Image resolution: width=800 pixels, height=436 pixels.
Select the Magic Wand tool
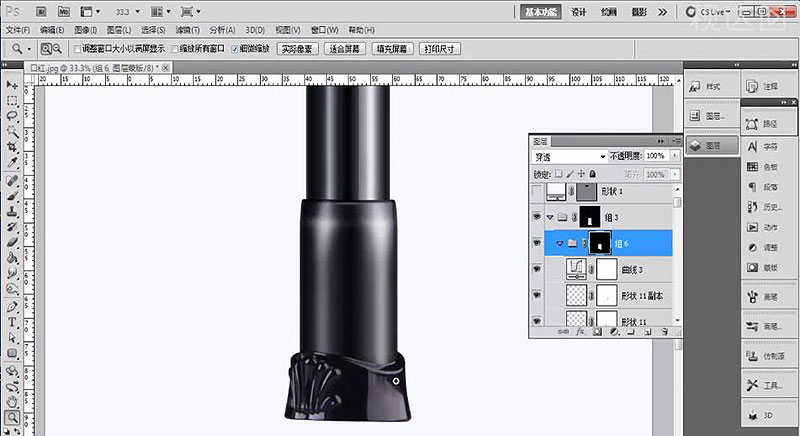coord(12,131)
